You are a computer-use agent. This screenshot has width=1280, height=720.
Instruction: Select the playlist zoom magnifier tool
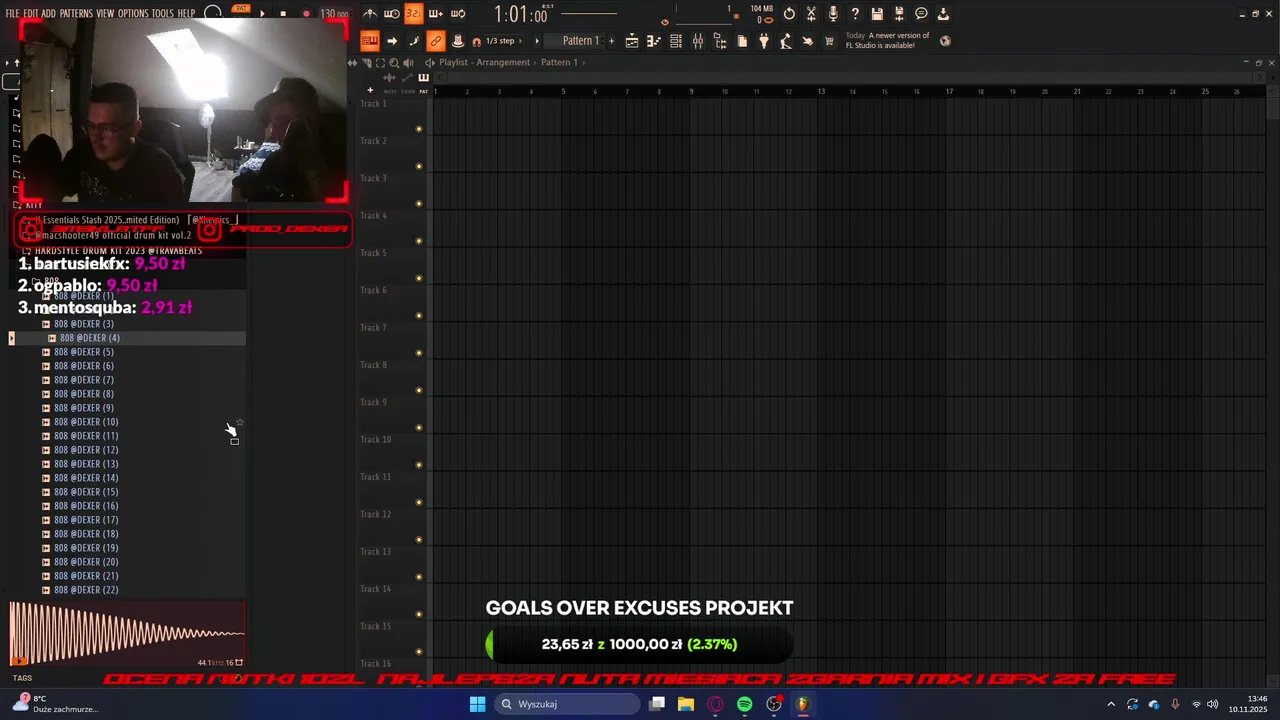394,62
